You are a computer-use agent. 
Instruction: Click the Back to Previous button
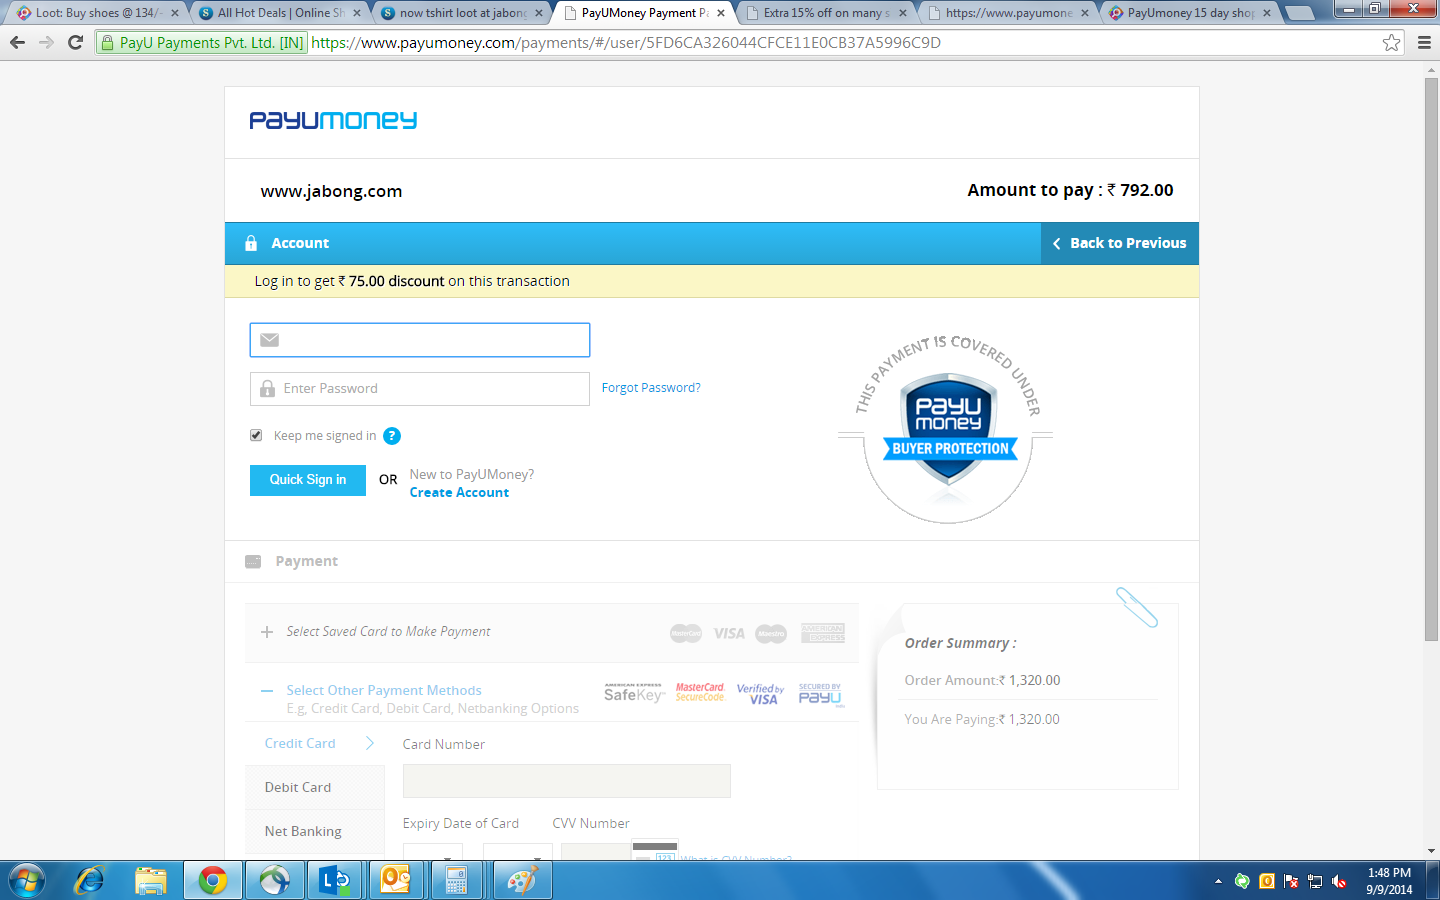tap(1120, 243)
